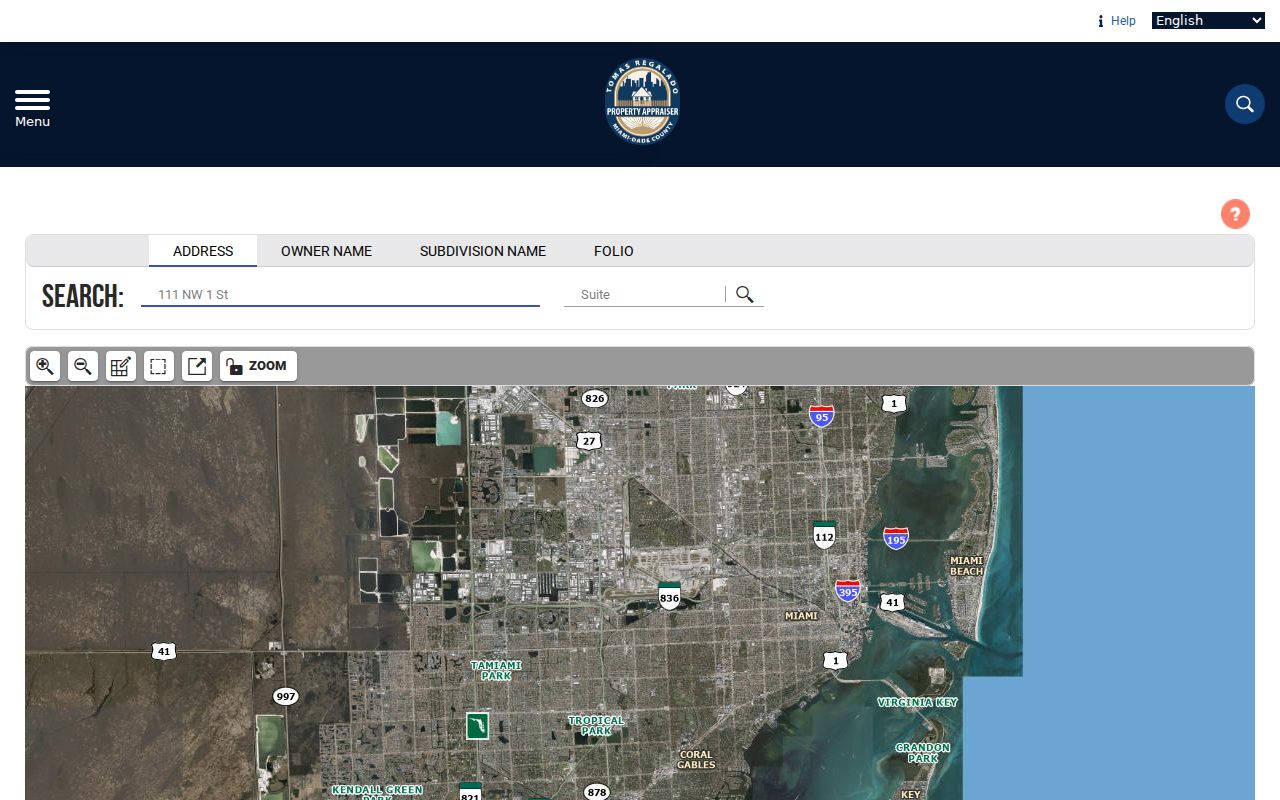The height and width of the screenshot is (800, 1280).
Task: Toggle the ZOOM lock button
Action: pyautogui.click(x=258, y=366)
